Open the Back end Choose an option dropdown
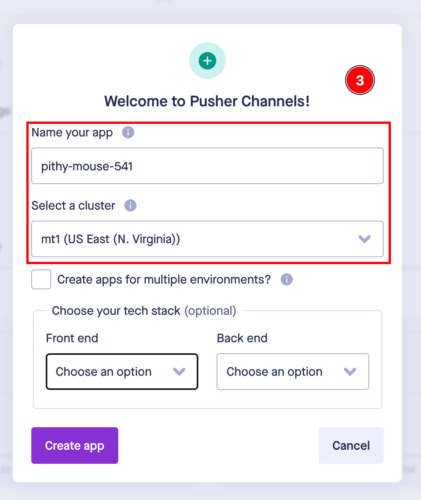The height and width of the screenshot is (500, 421). click(293, 371)
